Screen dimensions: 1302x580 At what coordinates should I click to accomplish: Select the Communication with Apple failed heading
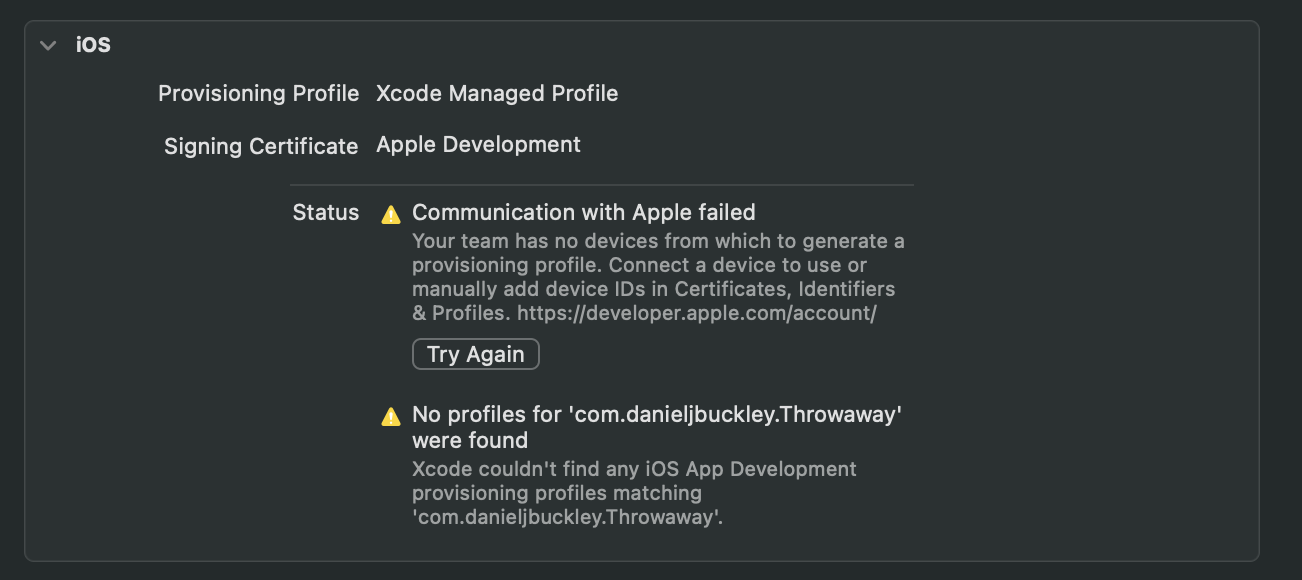click(583, 212)
